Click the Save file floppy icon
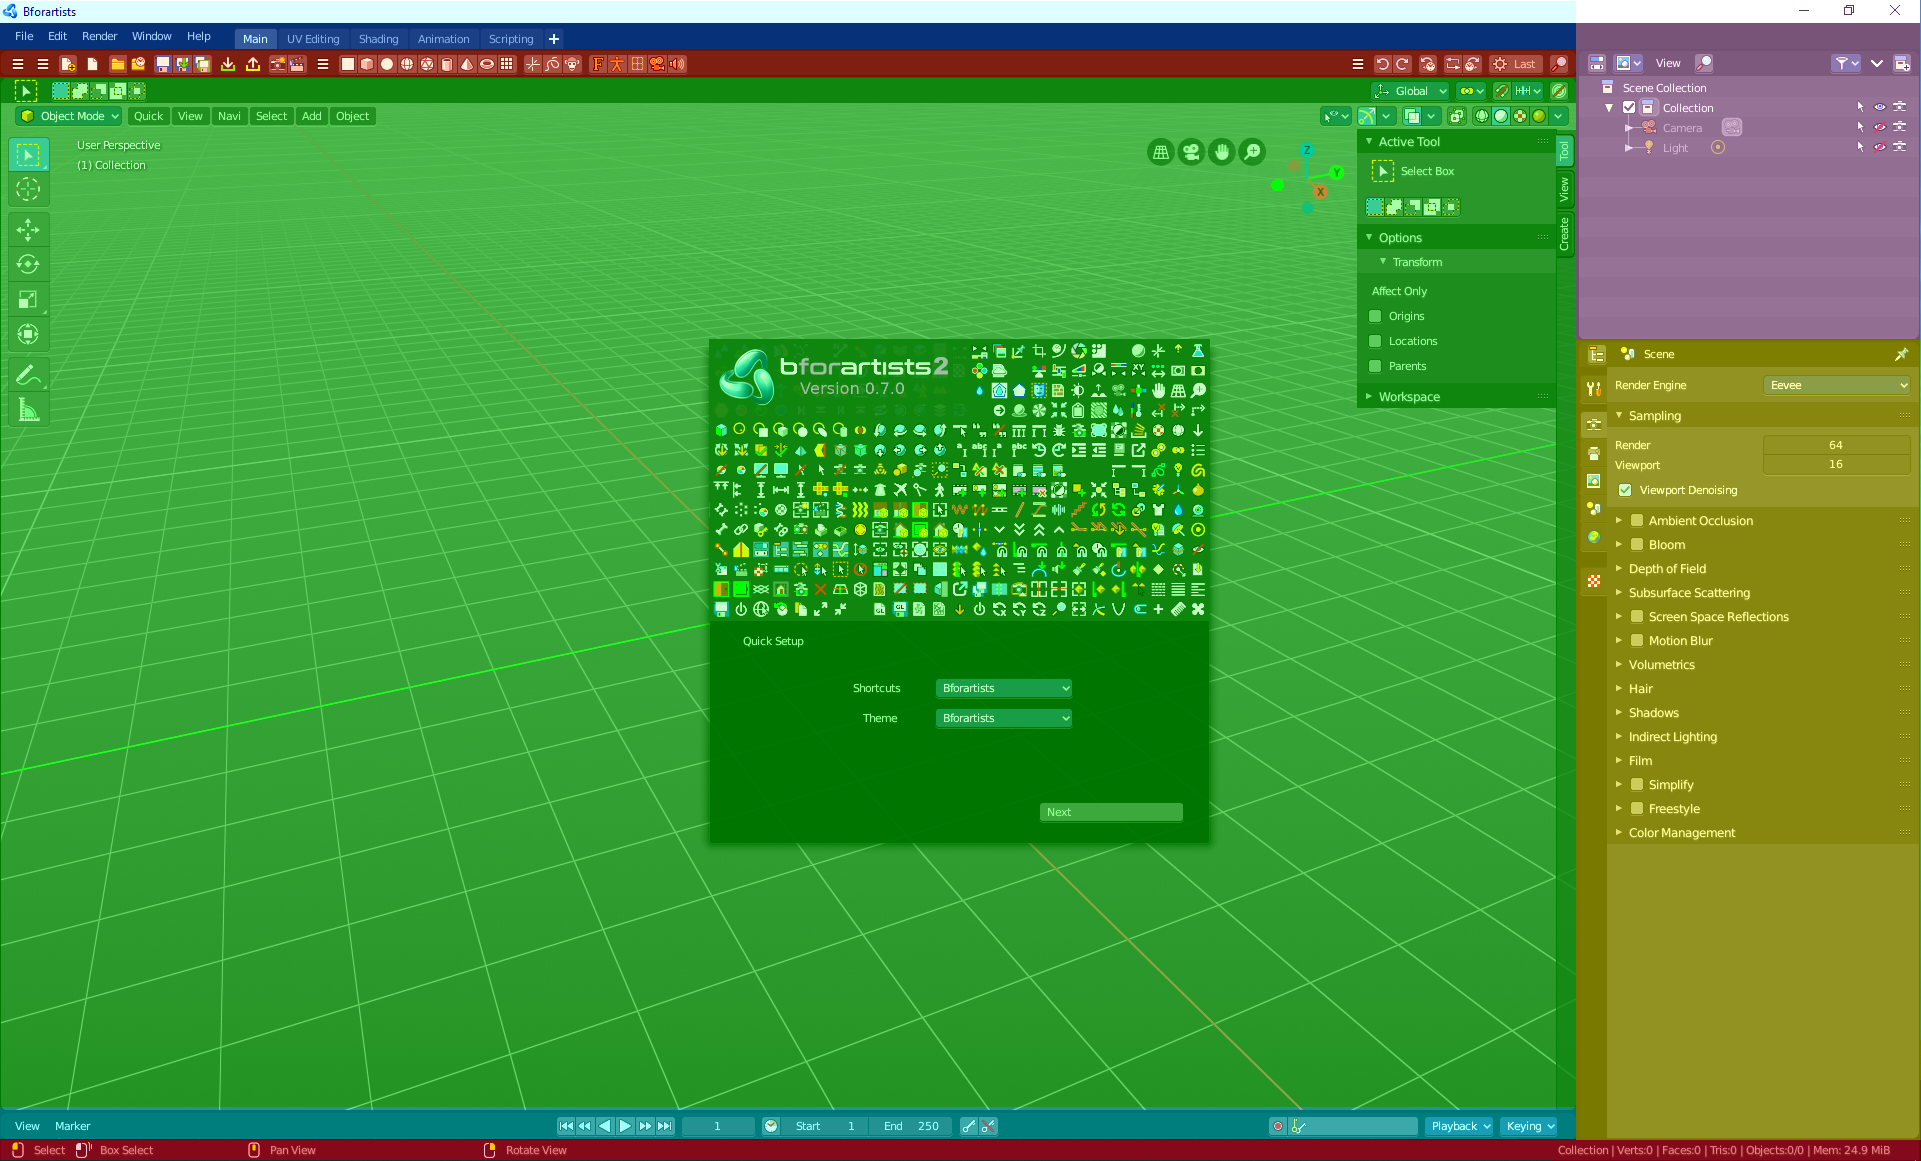Image resolution: width=1921 pixels, height=1161 pixels. click(x=163, y=64)
